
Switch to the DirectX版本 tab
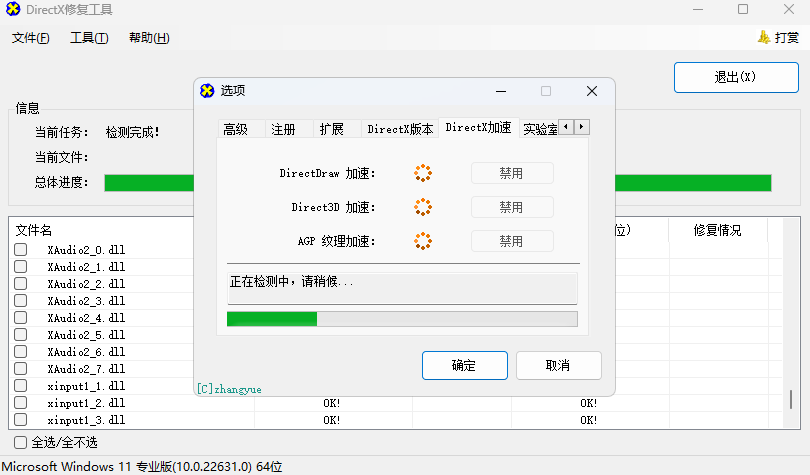coord(400,129)
